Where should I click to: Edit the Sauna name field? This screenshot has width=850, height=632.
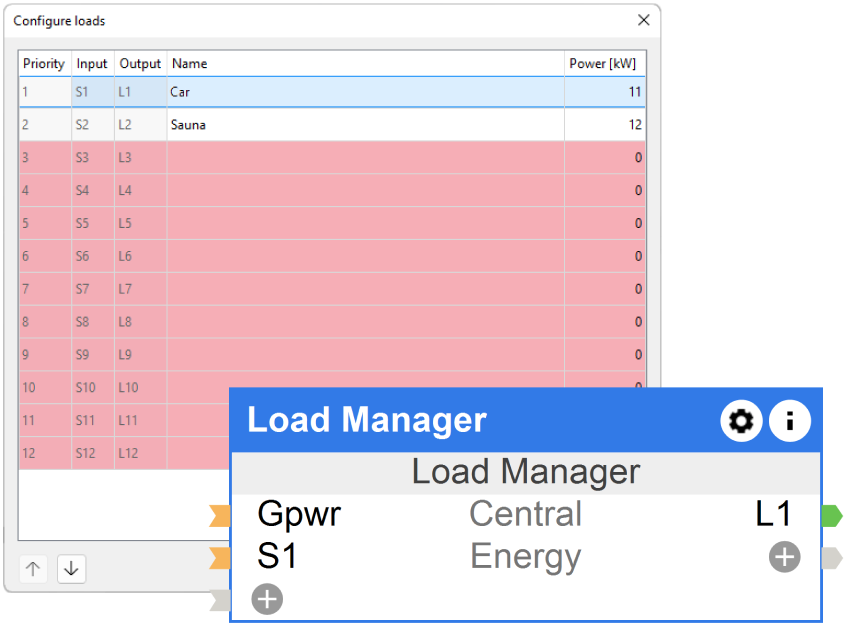(x=365, y=125)
